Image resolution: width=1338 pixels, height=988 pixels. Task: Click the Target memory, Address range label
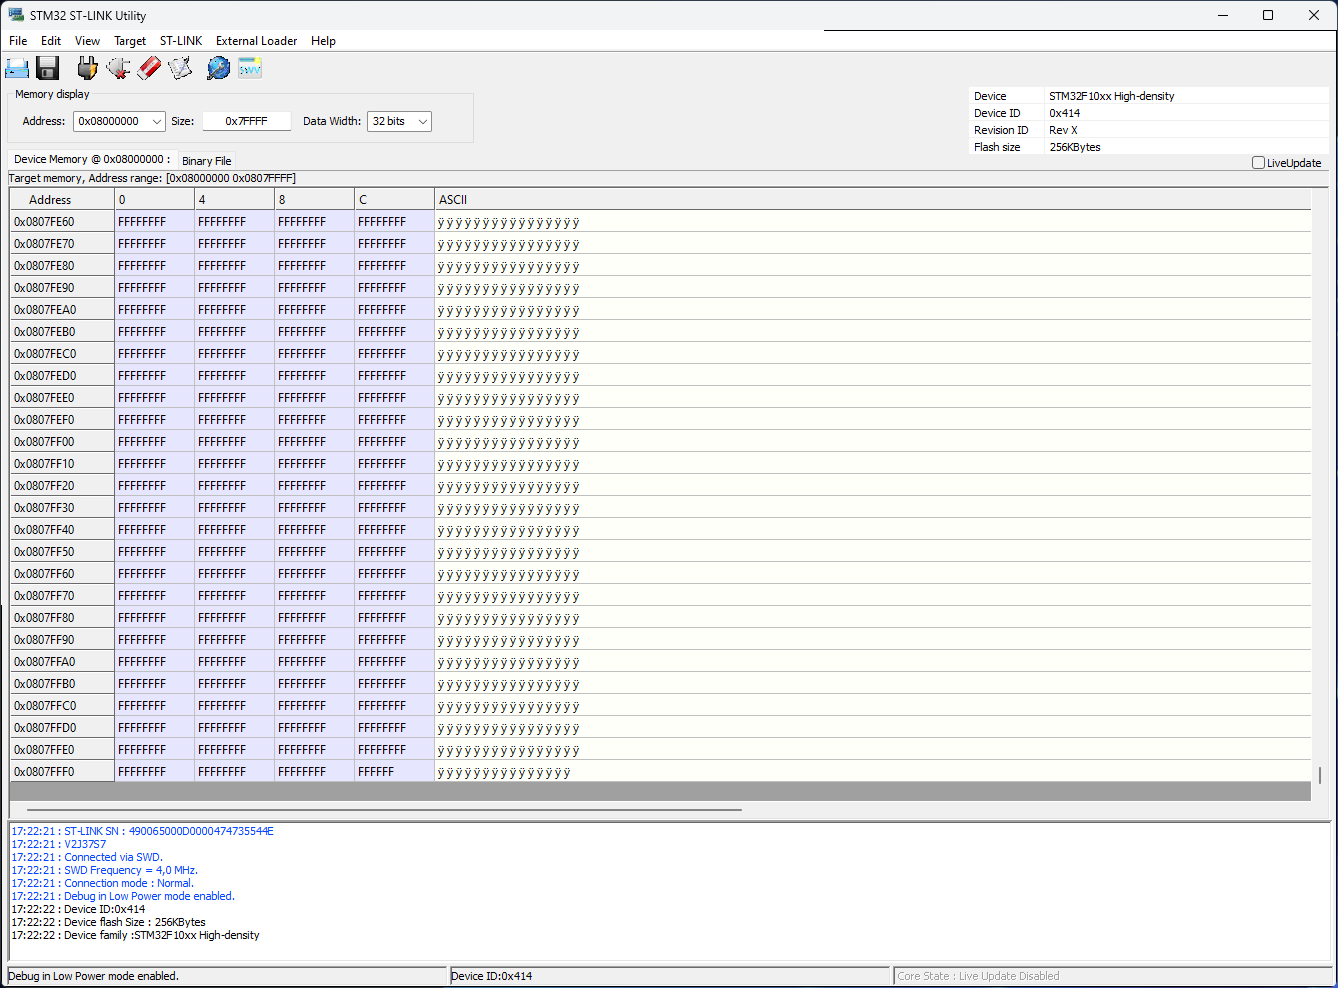pos(152,178)
